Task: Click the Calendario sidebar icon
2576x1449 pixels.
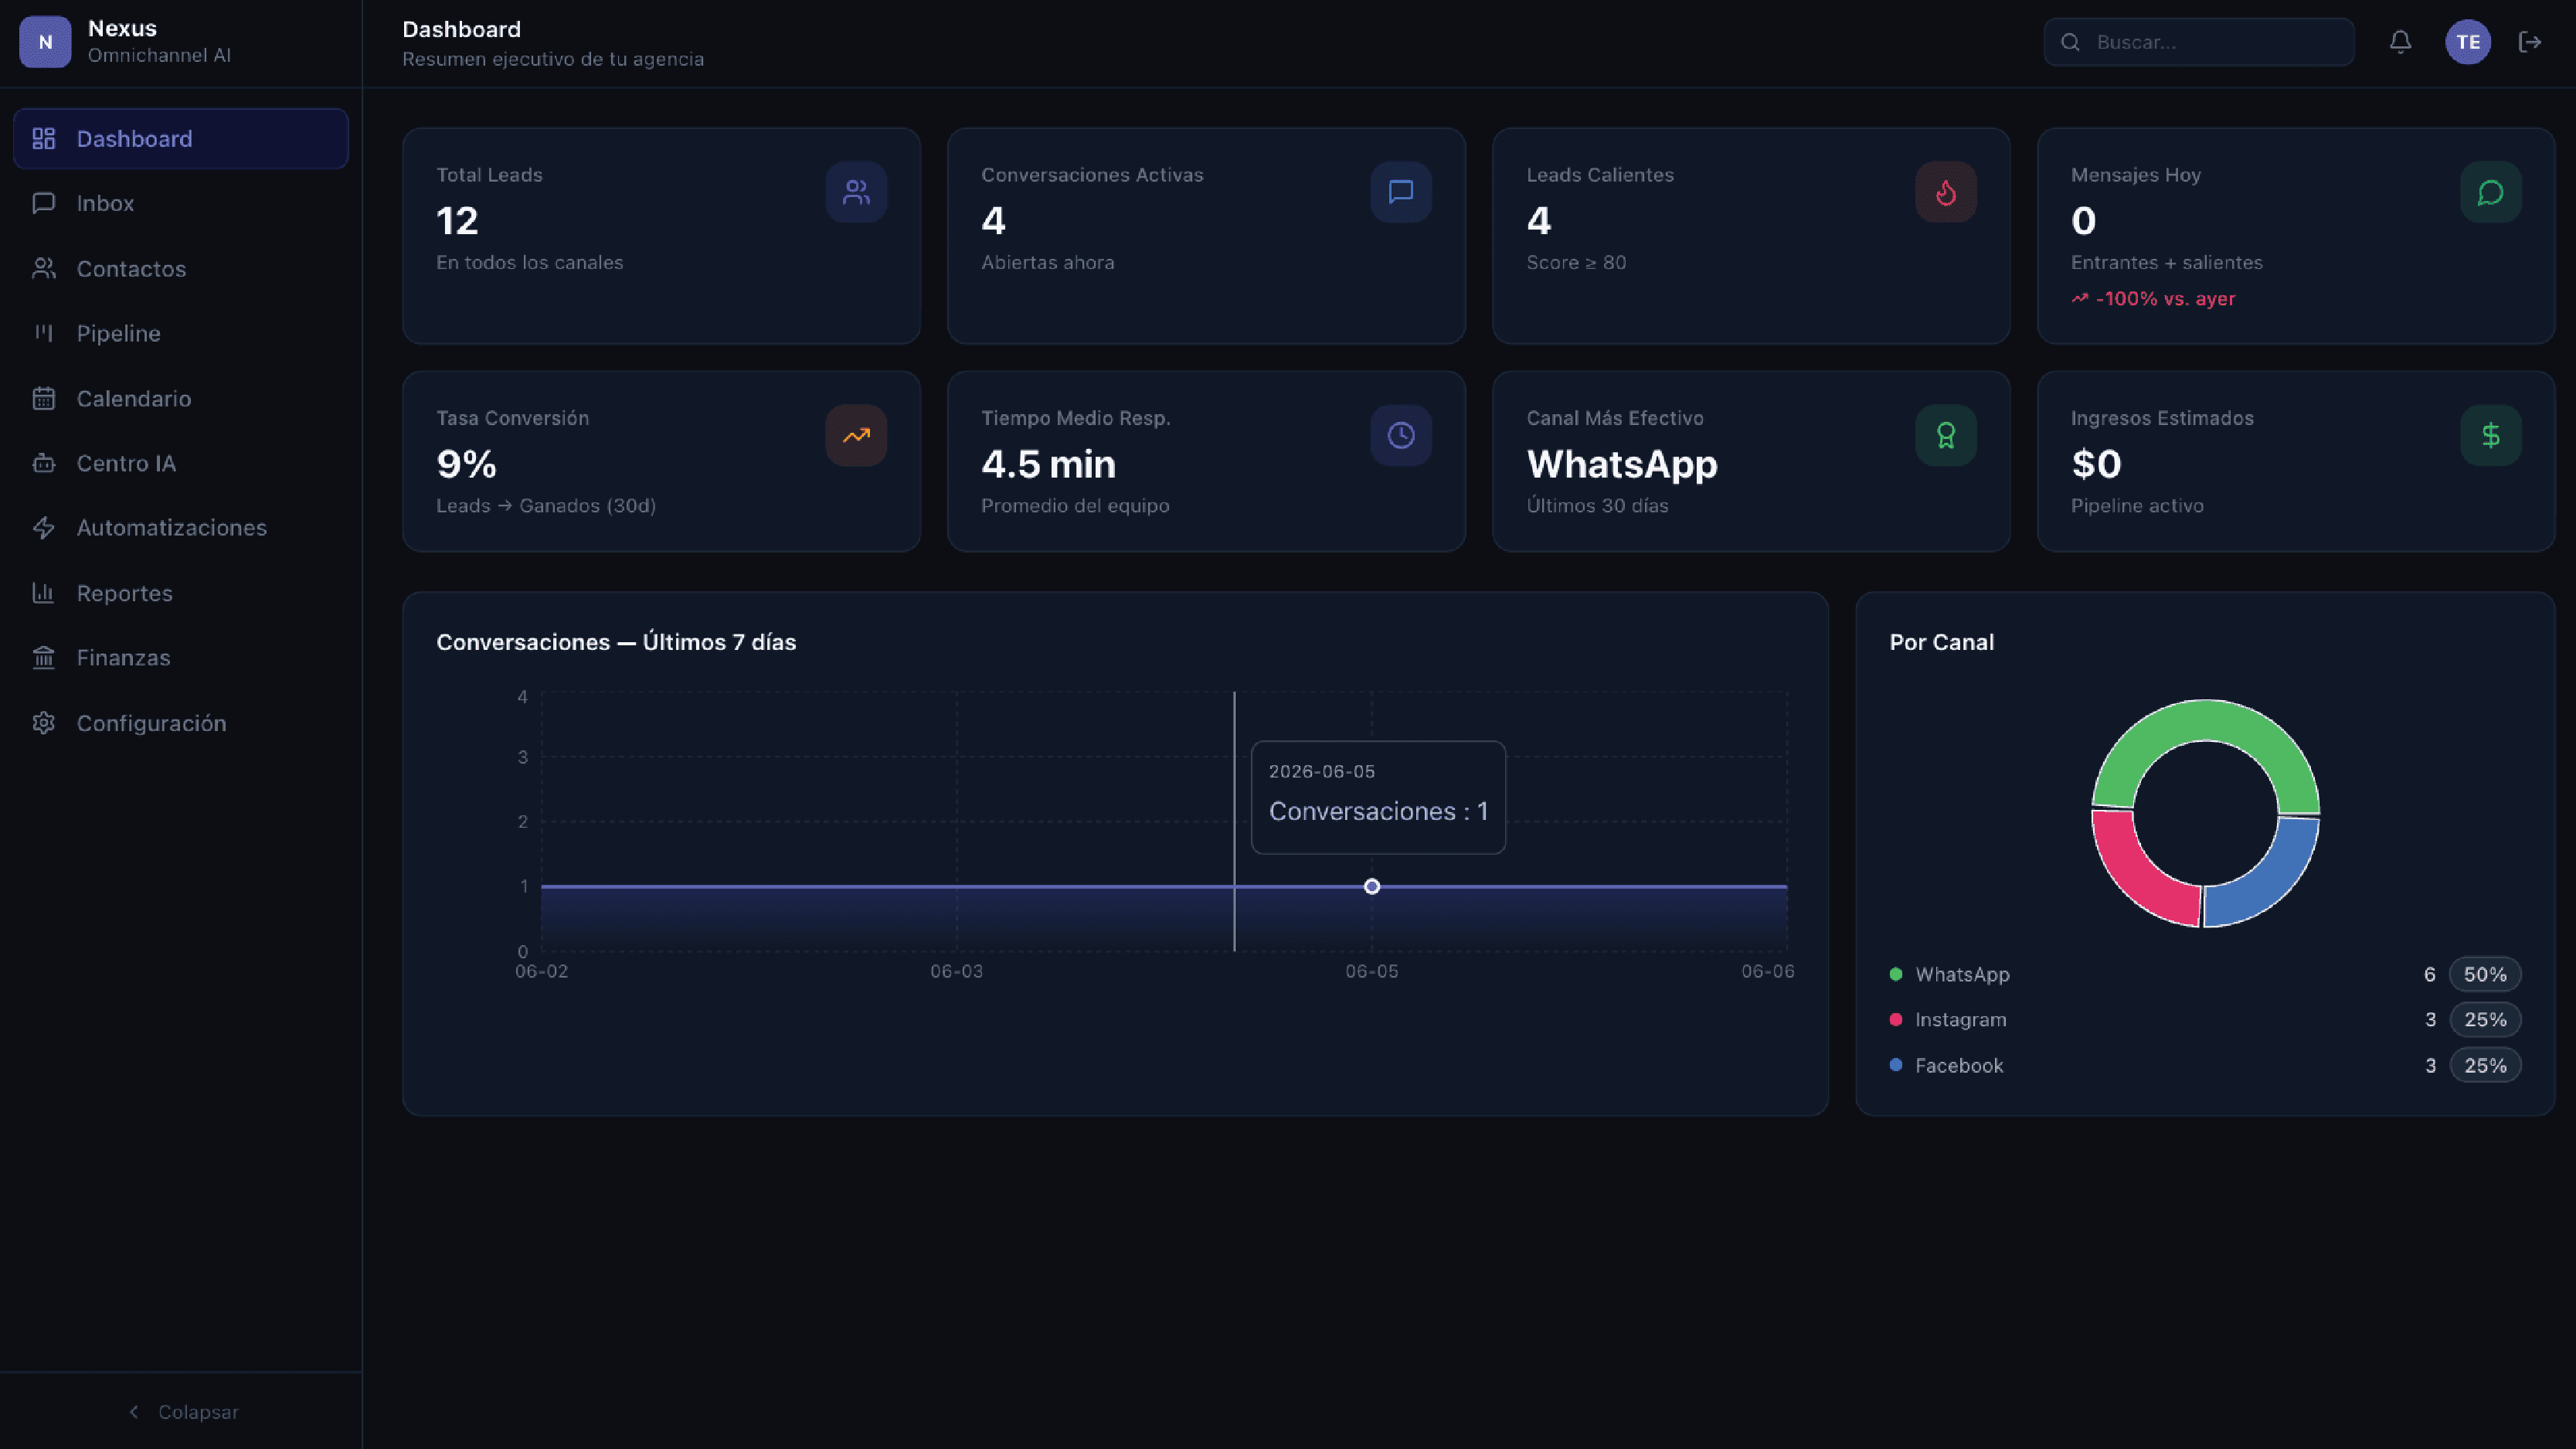Action: pyautogui.click(x=43, y=398)
